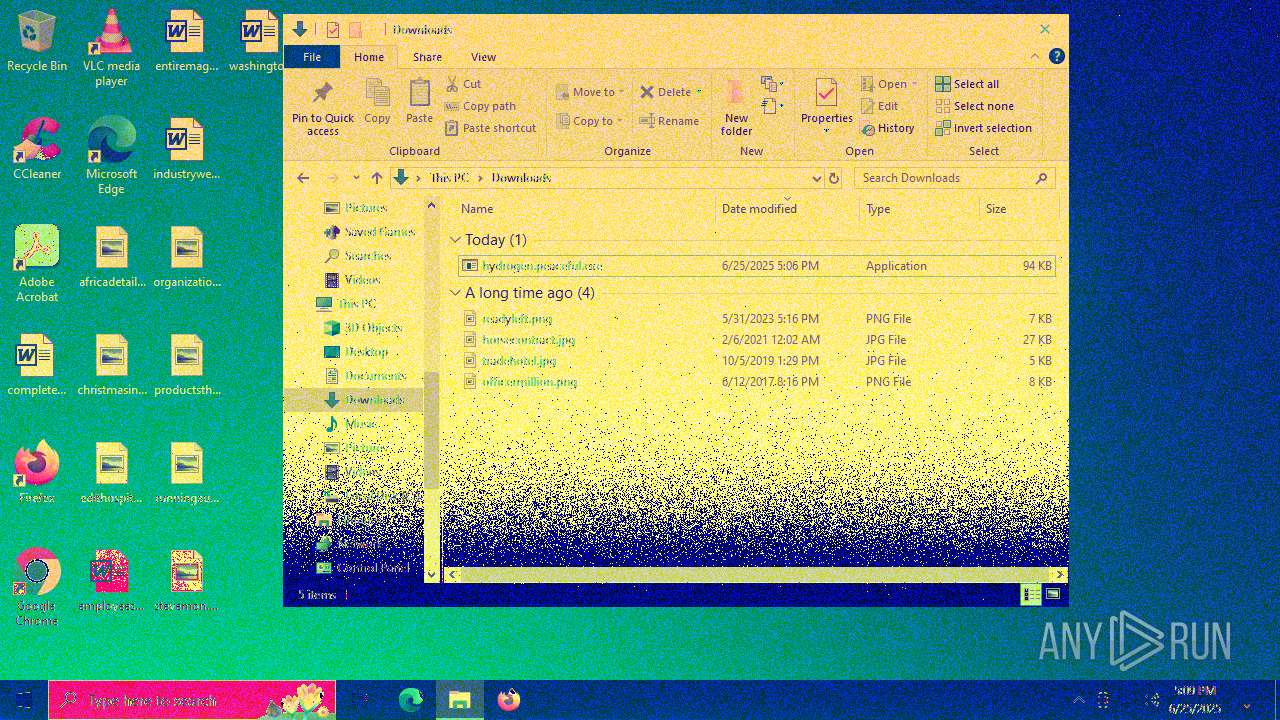Switch to the Share ribbon tab
Image resolution: width=1280 pixels, height=720 pixels.
(x=427, y=57)
